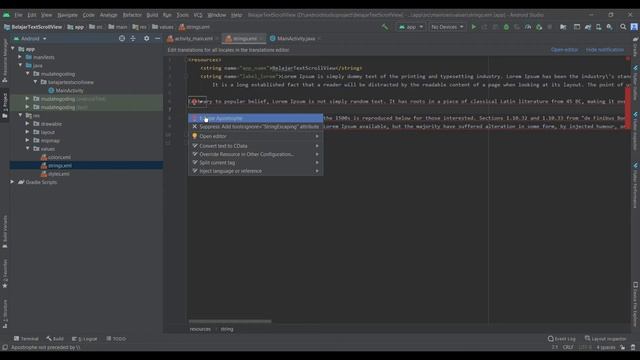This screenshot has width=640, height=360.
Task: Open the TODO tool window
Action: click(x=116, y=339)
